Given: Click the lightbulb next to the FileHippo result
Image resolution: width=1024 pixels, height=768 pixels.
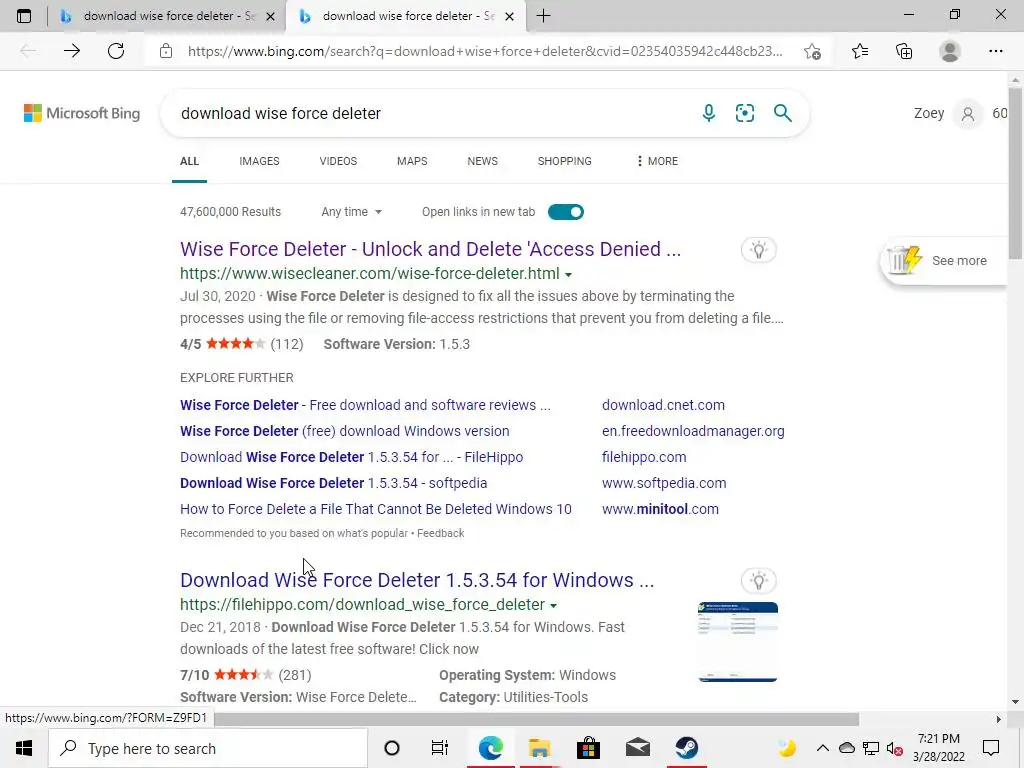Looking at the screenshot, I should pyautogui.click(x=758, y=581).
